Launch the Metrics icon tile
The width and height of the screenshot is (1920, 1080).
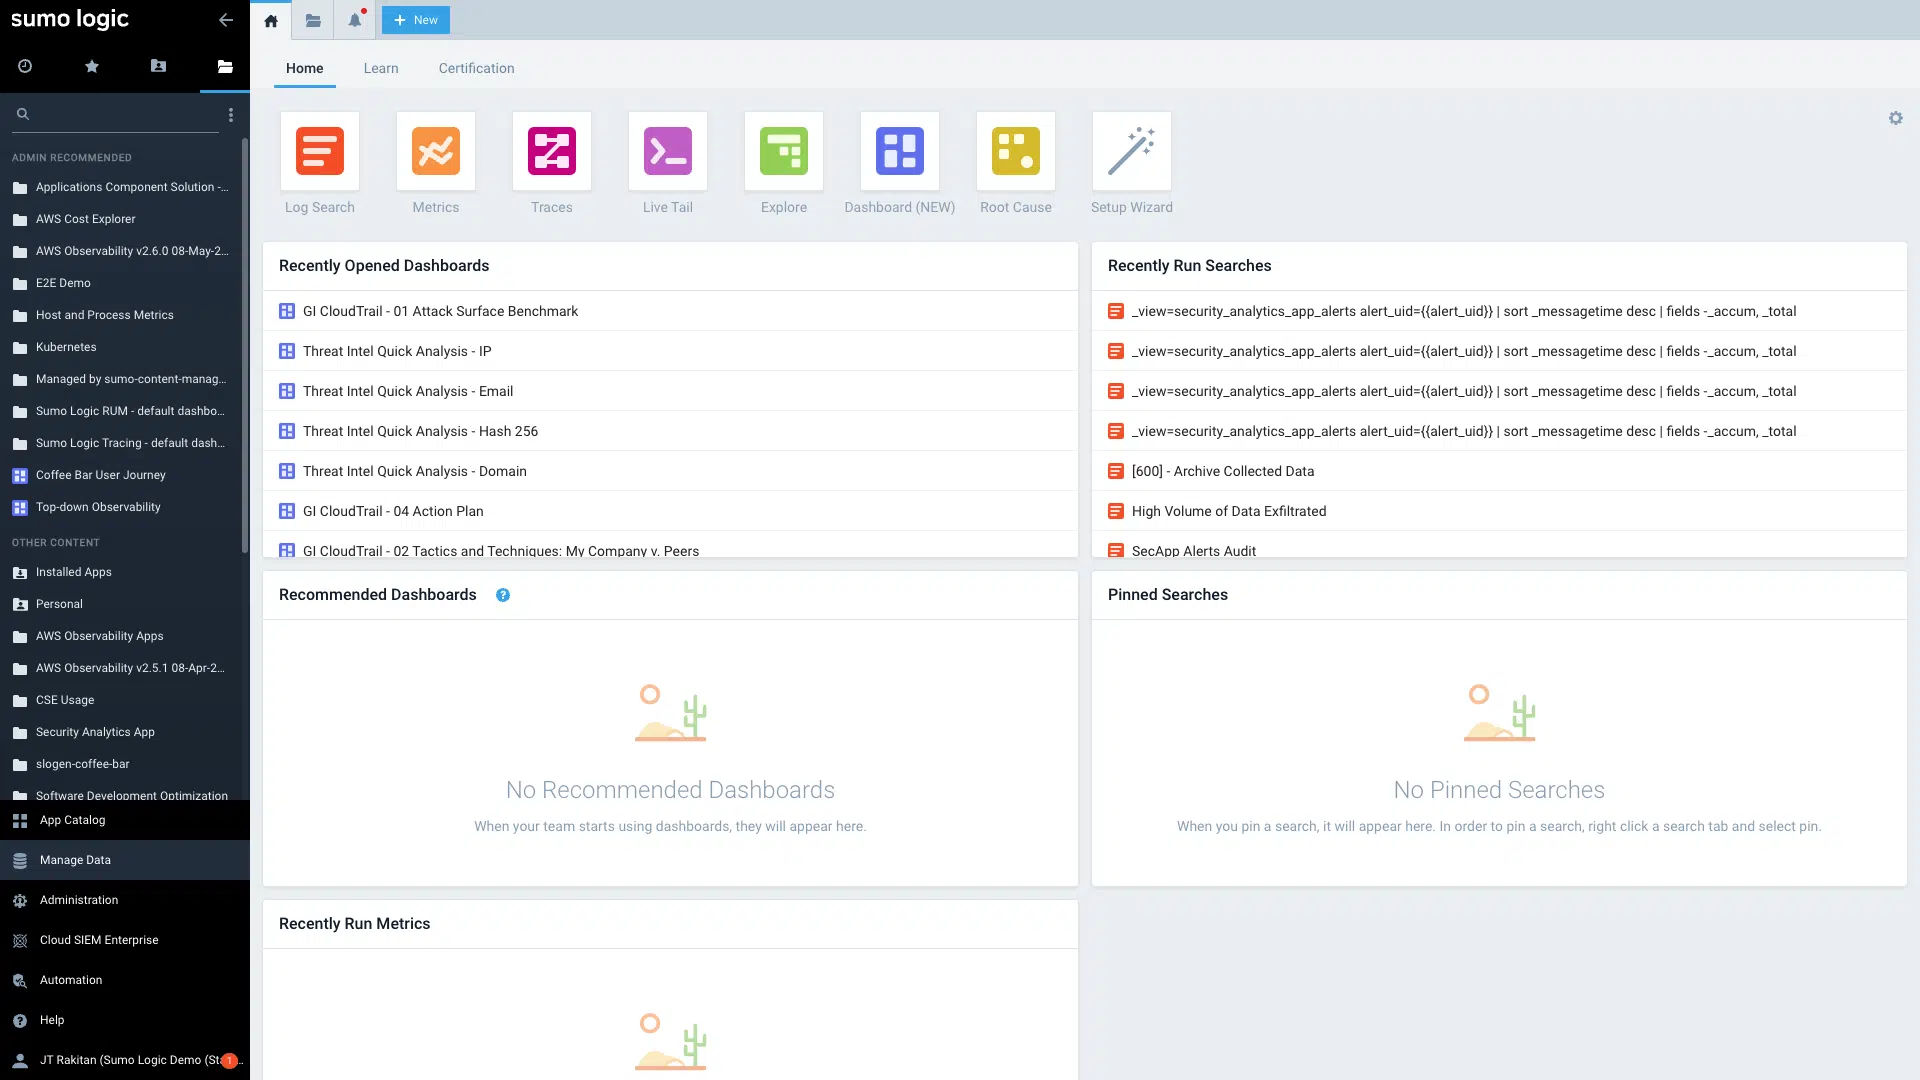(435, 151)
